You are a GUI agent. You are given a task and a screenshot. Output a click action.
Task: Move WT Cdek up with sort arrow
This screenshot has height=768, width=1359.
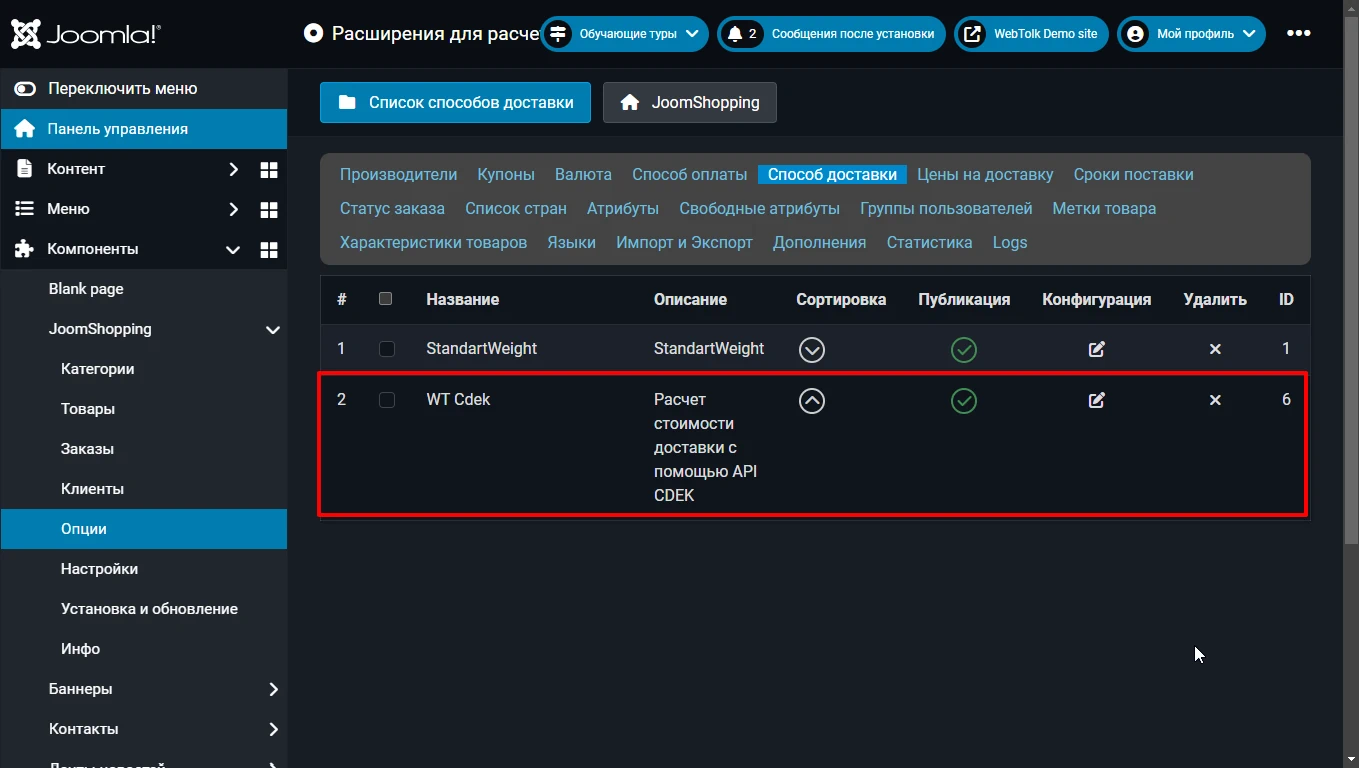click(x=812, y=401)
